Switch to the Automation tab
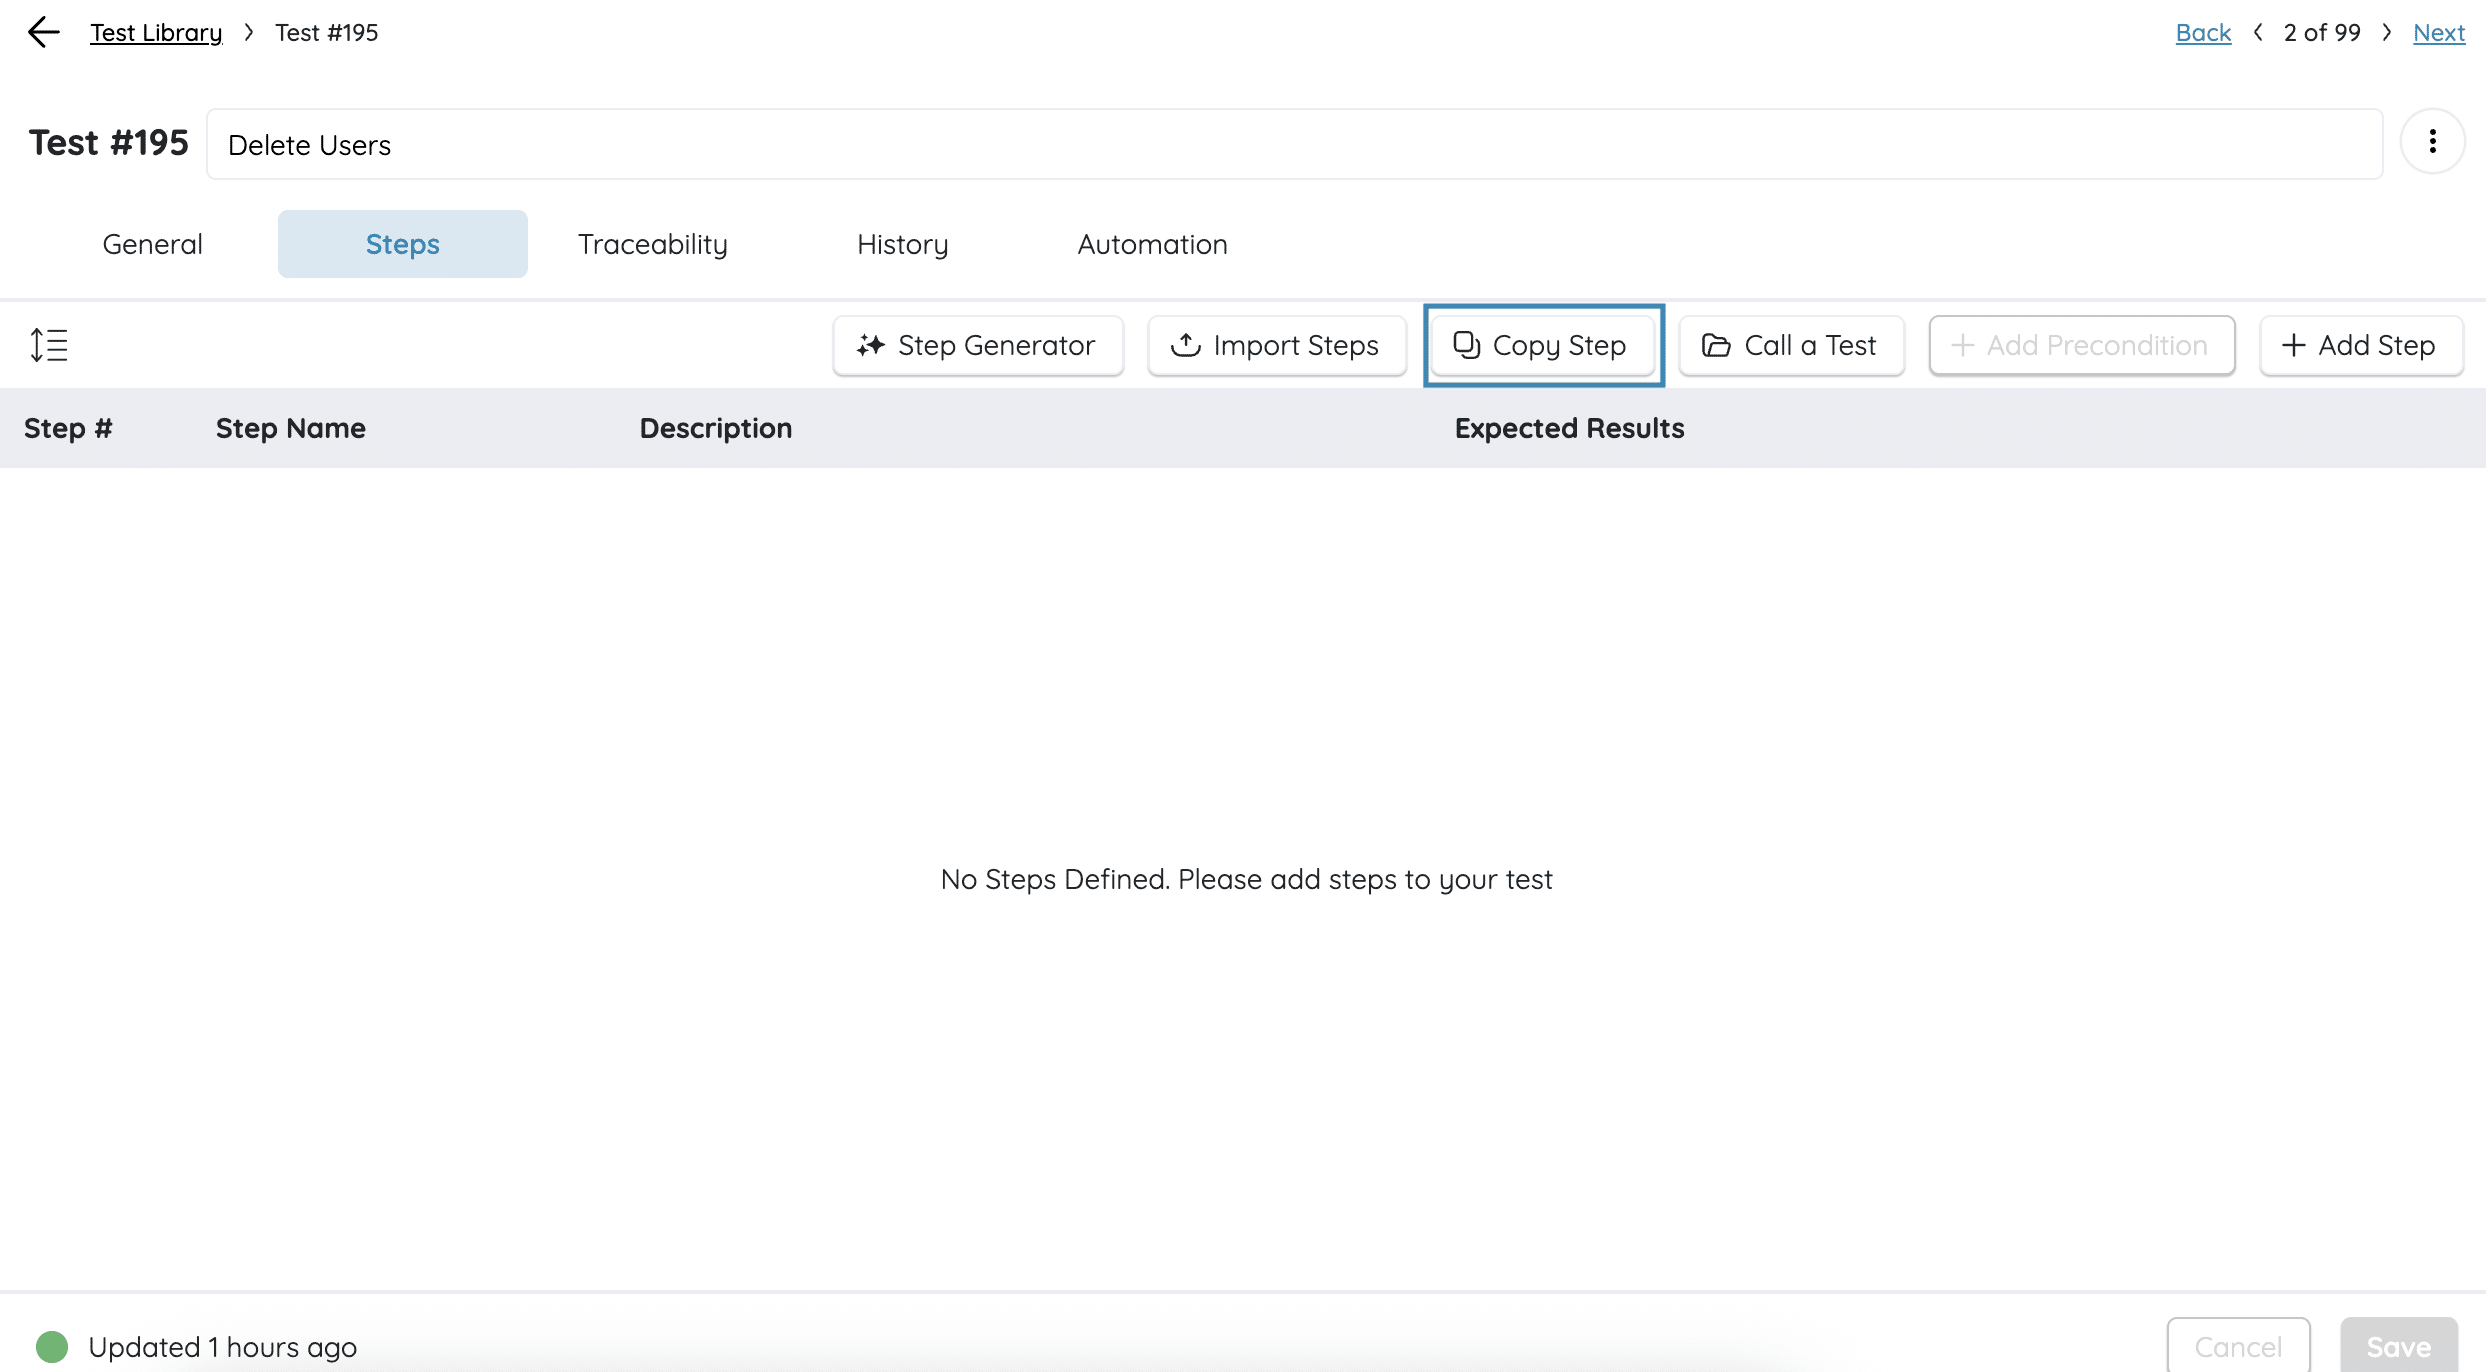The image size is (2486, 1372). pos(1152,244)
